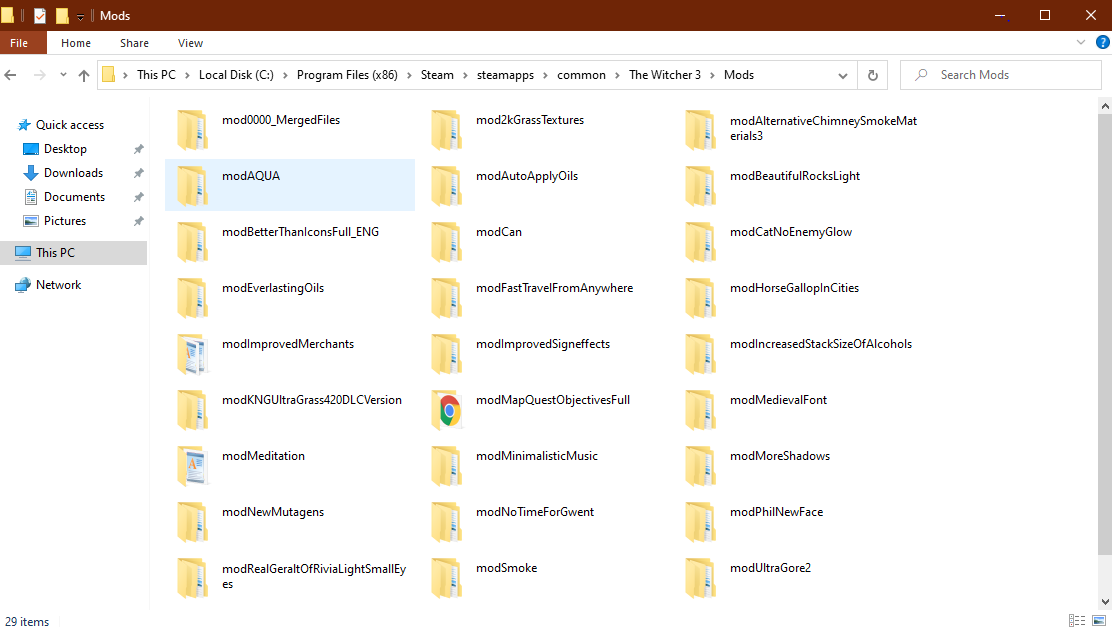Select the modNewMutagens folder icon
The width and height of the screenshot is (1112, 632).
click(192, 522)
